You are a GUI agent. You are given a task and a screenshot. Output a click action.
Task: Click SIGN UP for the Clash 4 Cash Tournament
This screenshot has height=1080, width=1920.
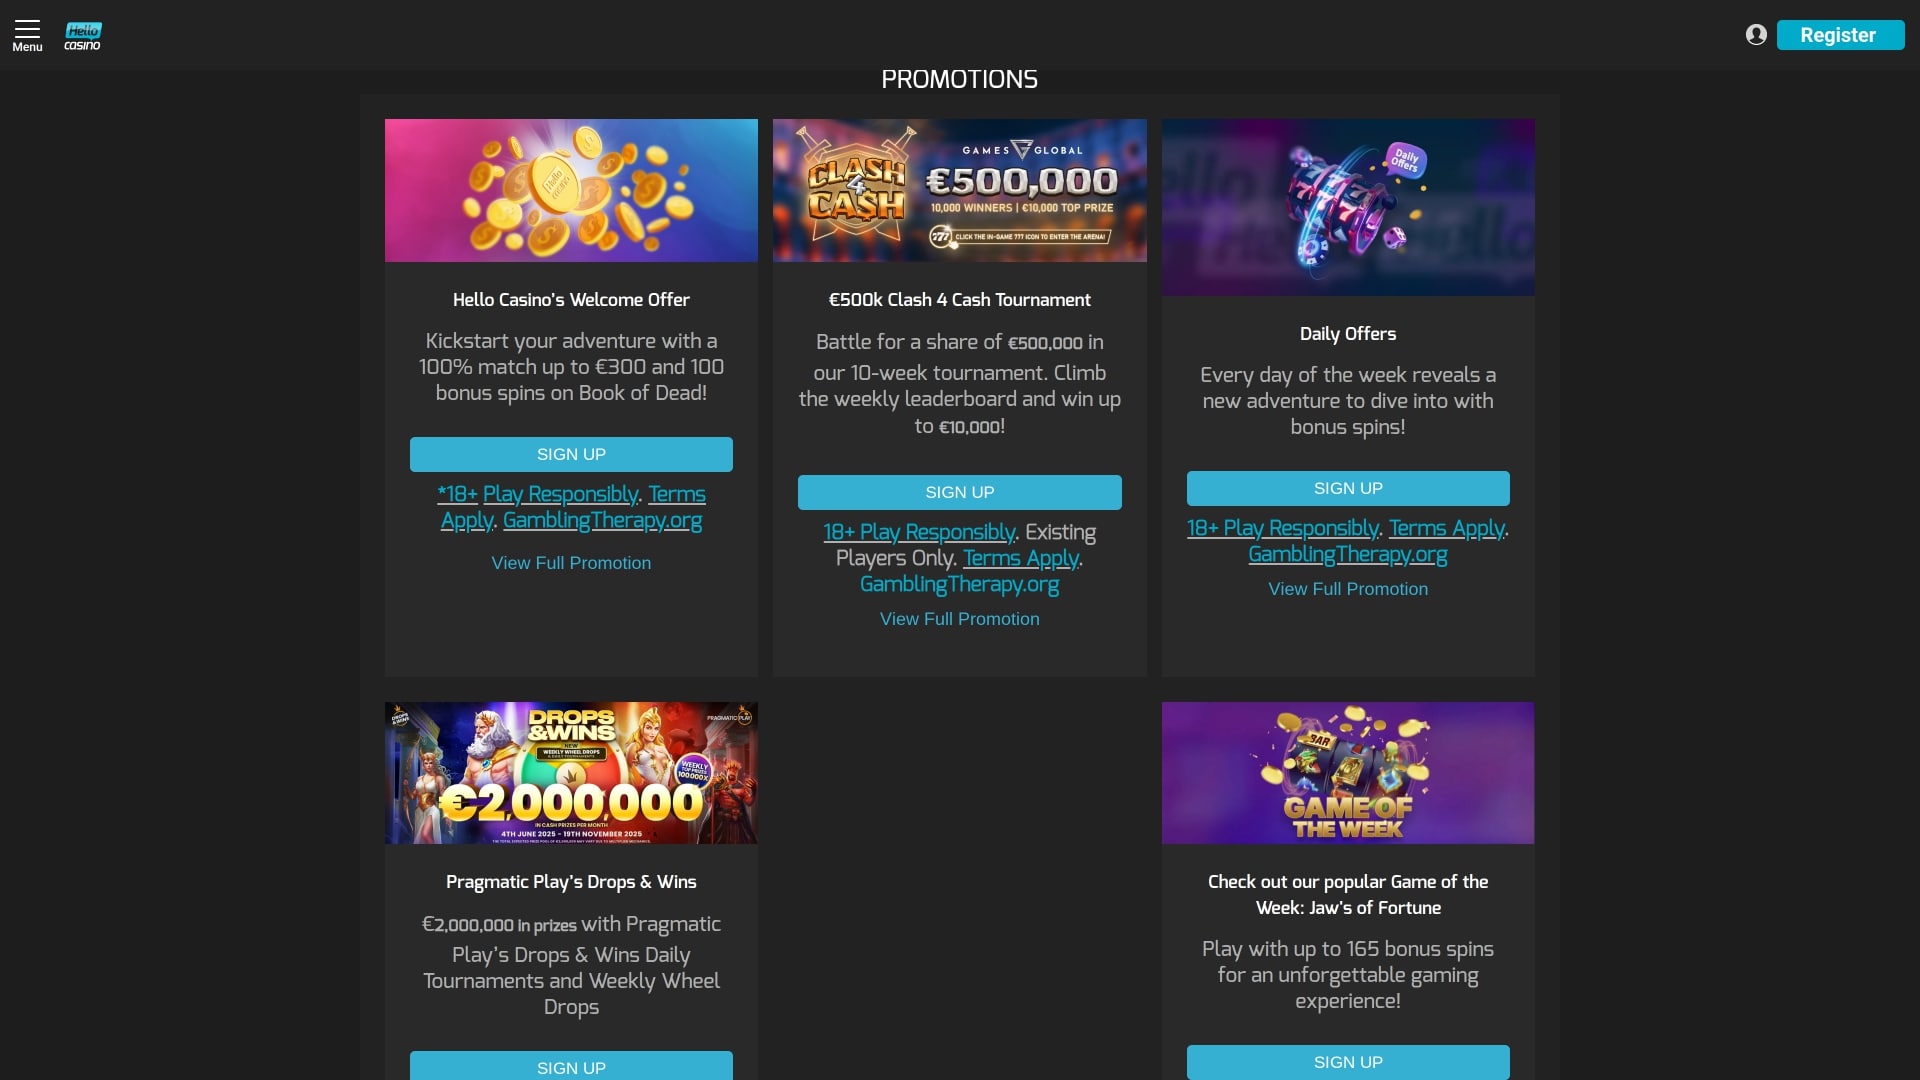point(959,491)
